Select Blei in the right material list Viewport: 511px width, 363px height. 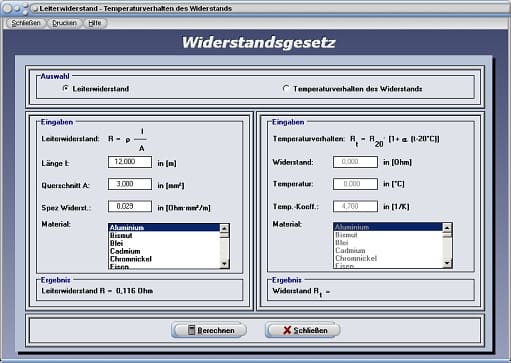(388, 243)
